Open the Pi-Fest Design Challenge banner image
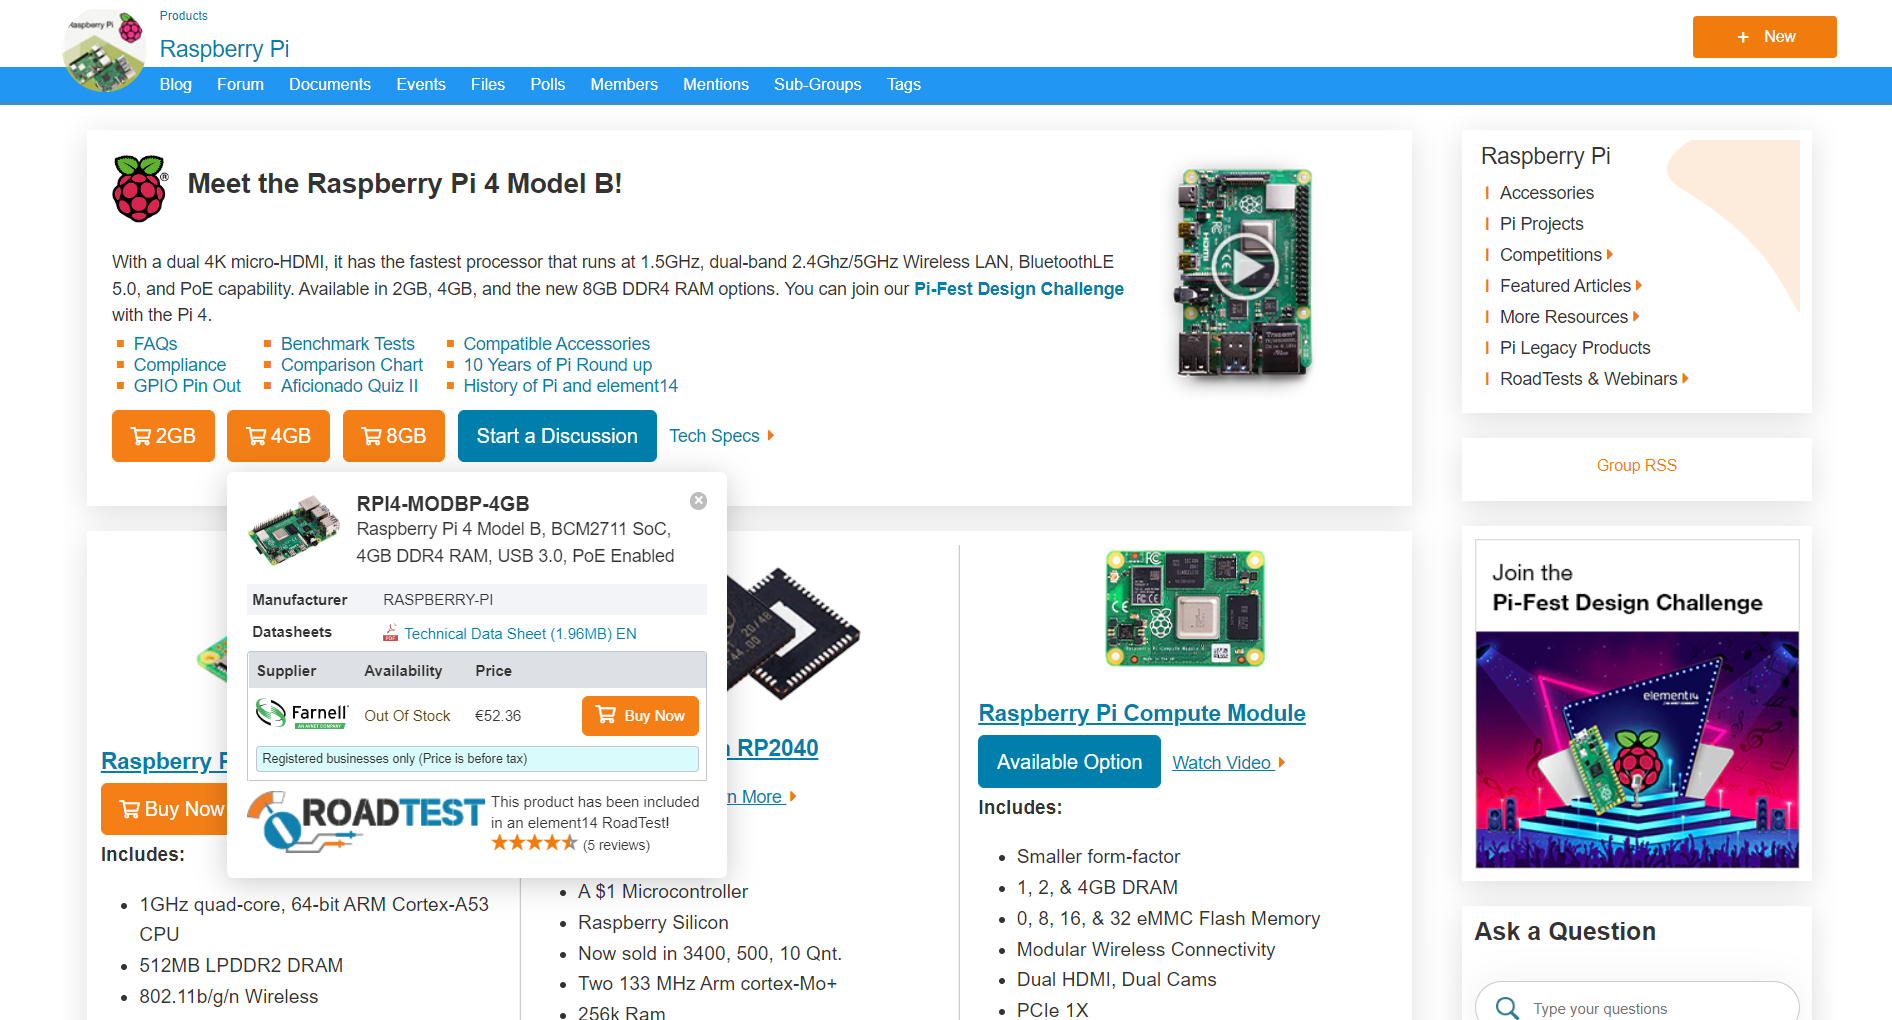Screen dimensions: 1892x1020 click(x=1637, y=704)
